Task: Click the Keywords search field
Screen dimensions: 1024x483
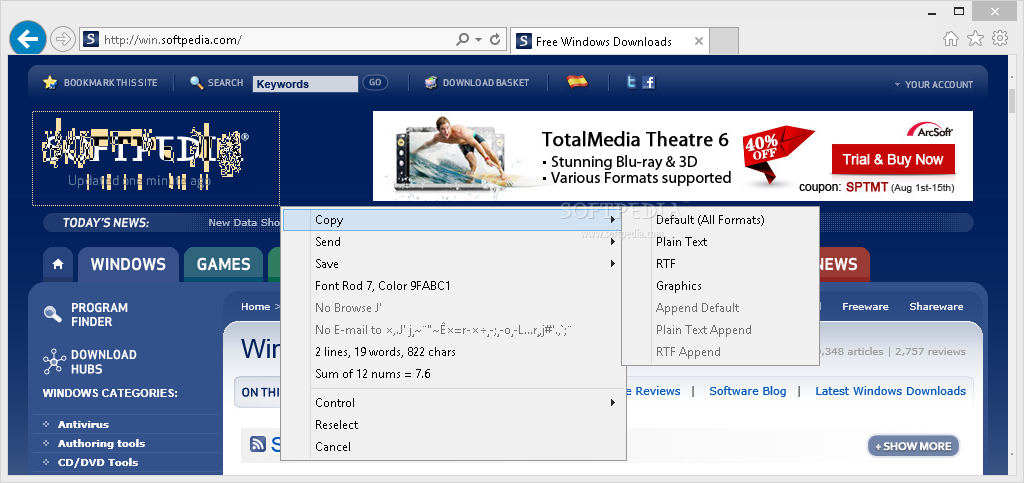Action: 305,84
